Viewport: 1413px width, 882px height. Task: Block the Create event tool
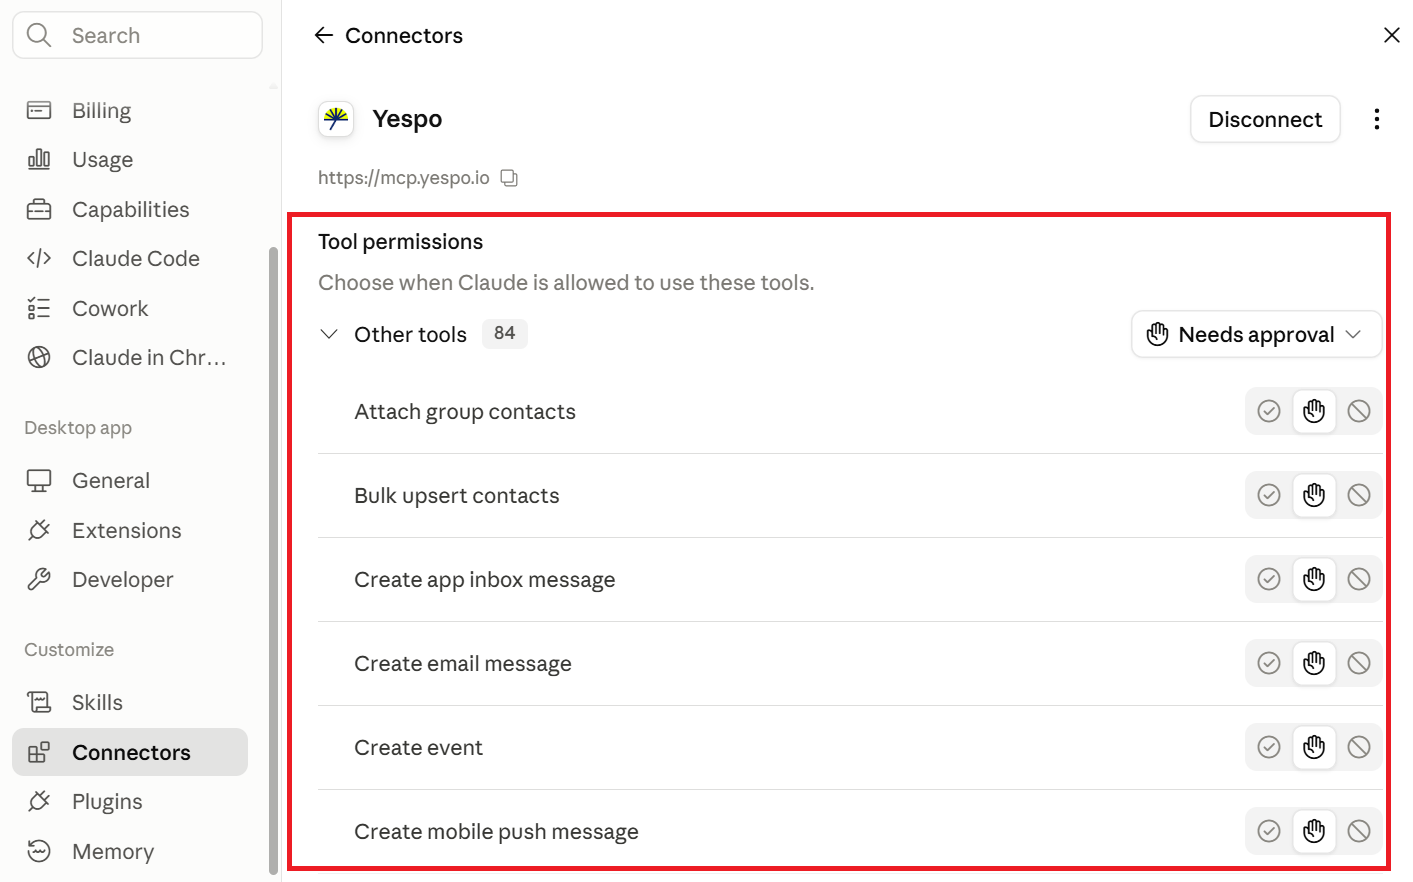click(1359, 747)
